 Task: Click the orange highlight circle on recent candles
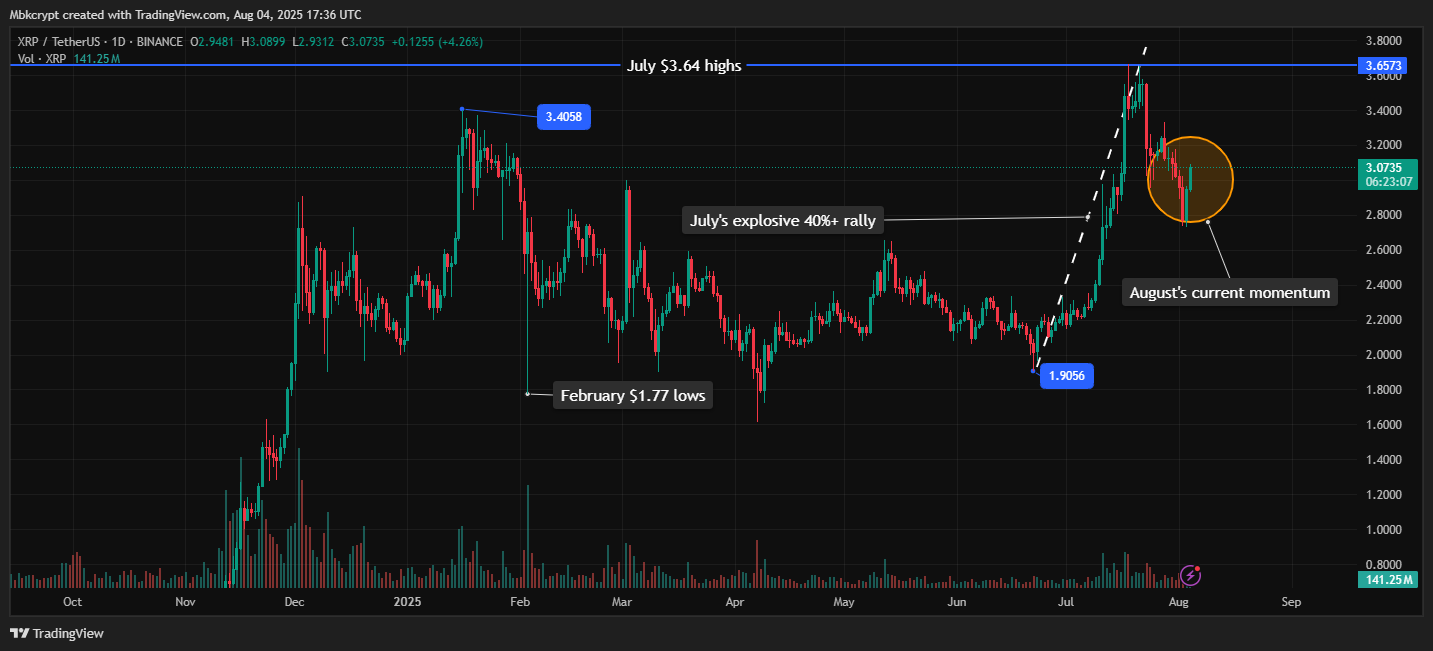[x=1190, y=179]
